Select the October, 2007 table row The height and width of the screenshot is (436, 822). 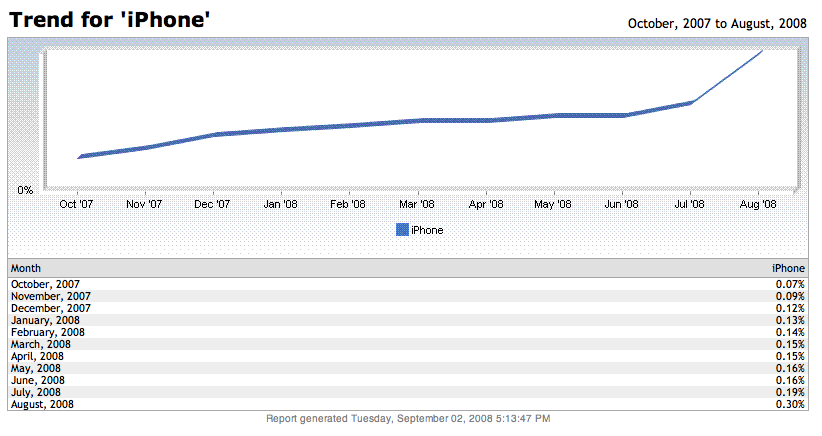(408, 284)
